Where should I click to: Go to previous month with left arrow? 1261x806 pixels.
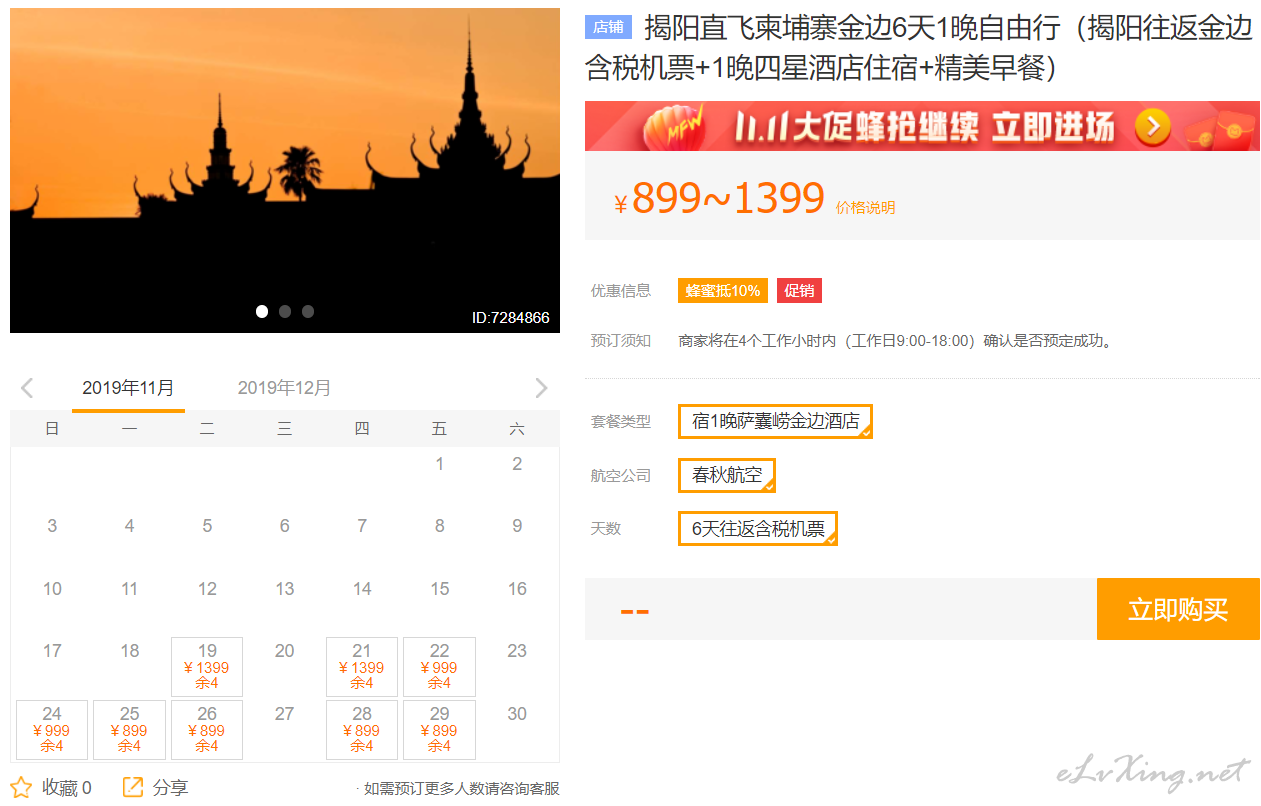pos(27,388)
